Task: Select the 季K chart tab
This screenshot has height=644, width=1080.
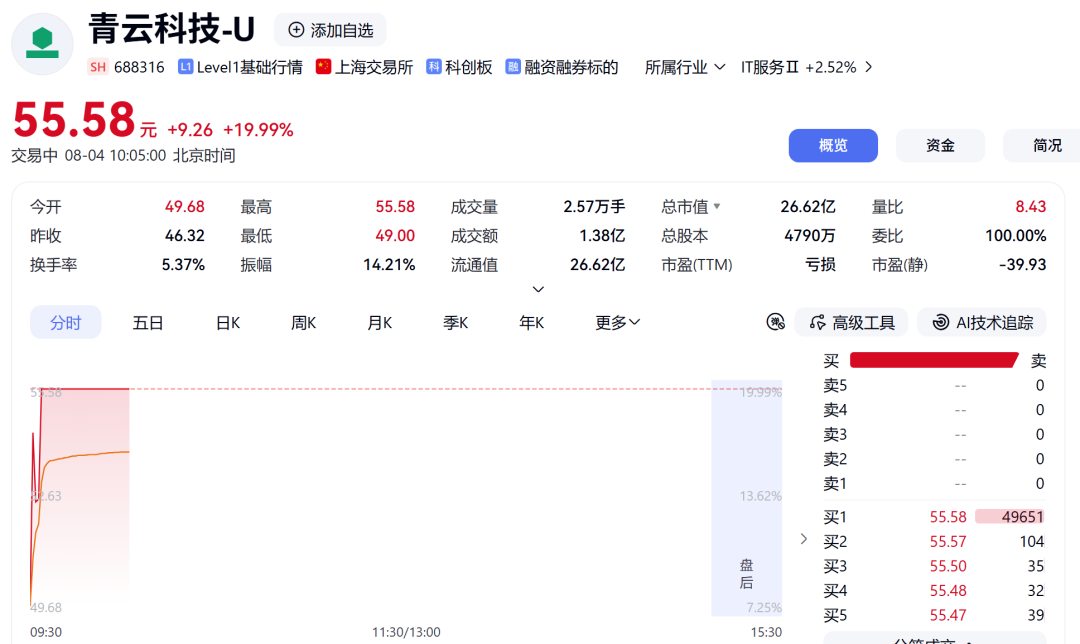Action: click(x=455, y=322)
